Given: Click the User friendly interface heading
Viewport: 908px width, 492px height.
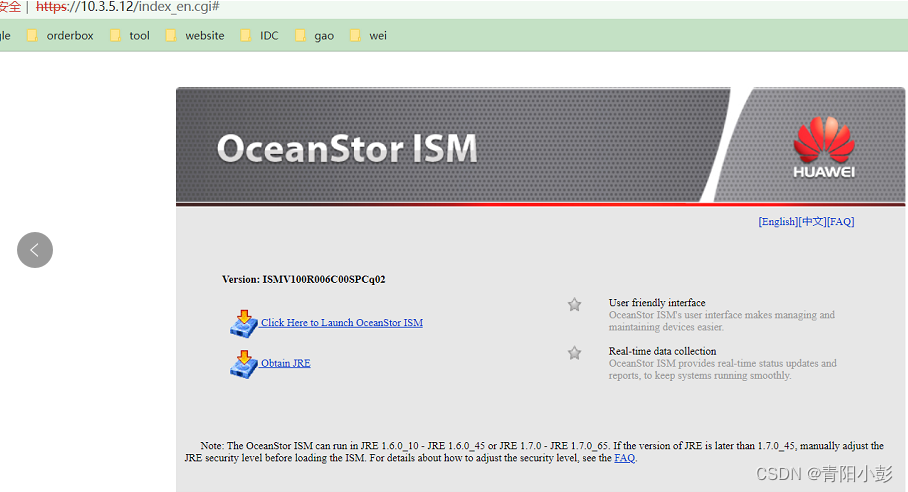Looking at the screenshot, I should coord(657,303).
